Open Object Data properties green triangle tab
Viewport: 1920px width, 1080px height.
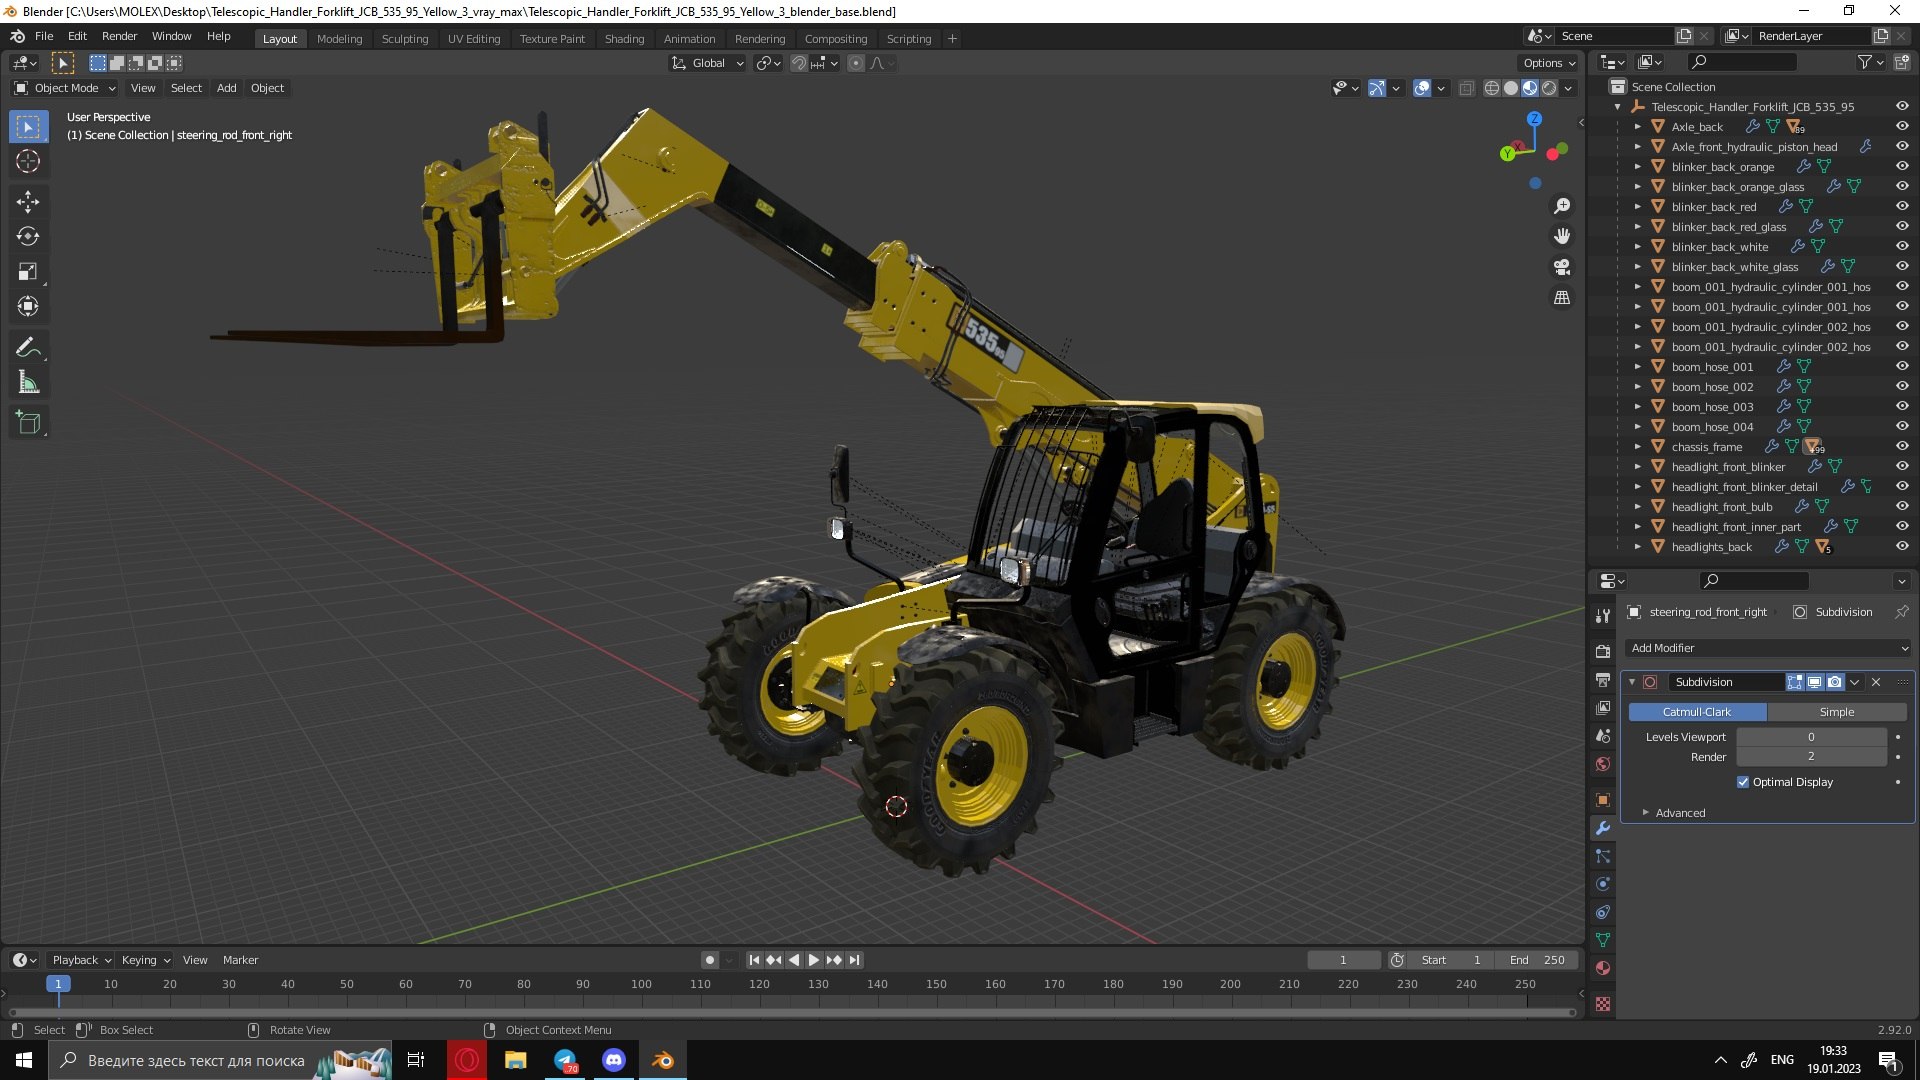(x=1603, y=940)
